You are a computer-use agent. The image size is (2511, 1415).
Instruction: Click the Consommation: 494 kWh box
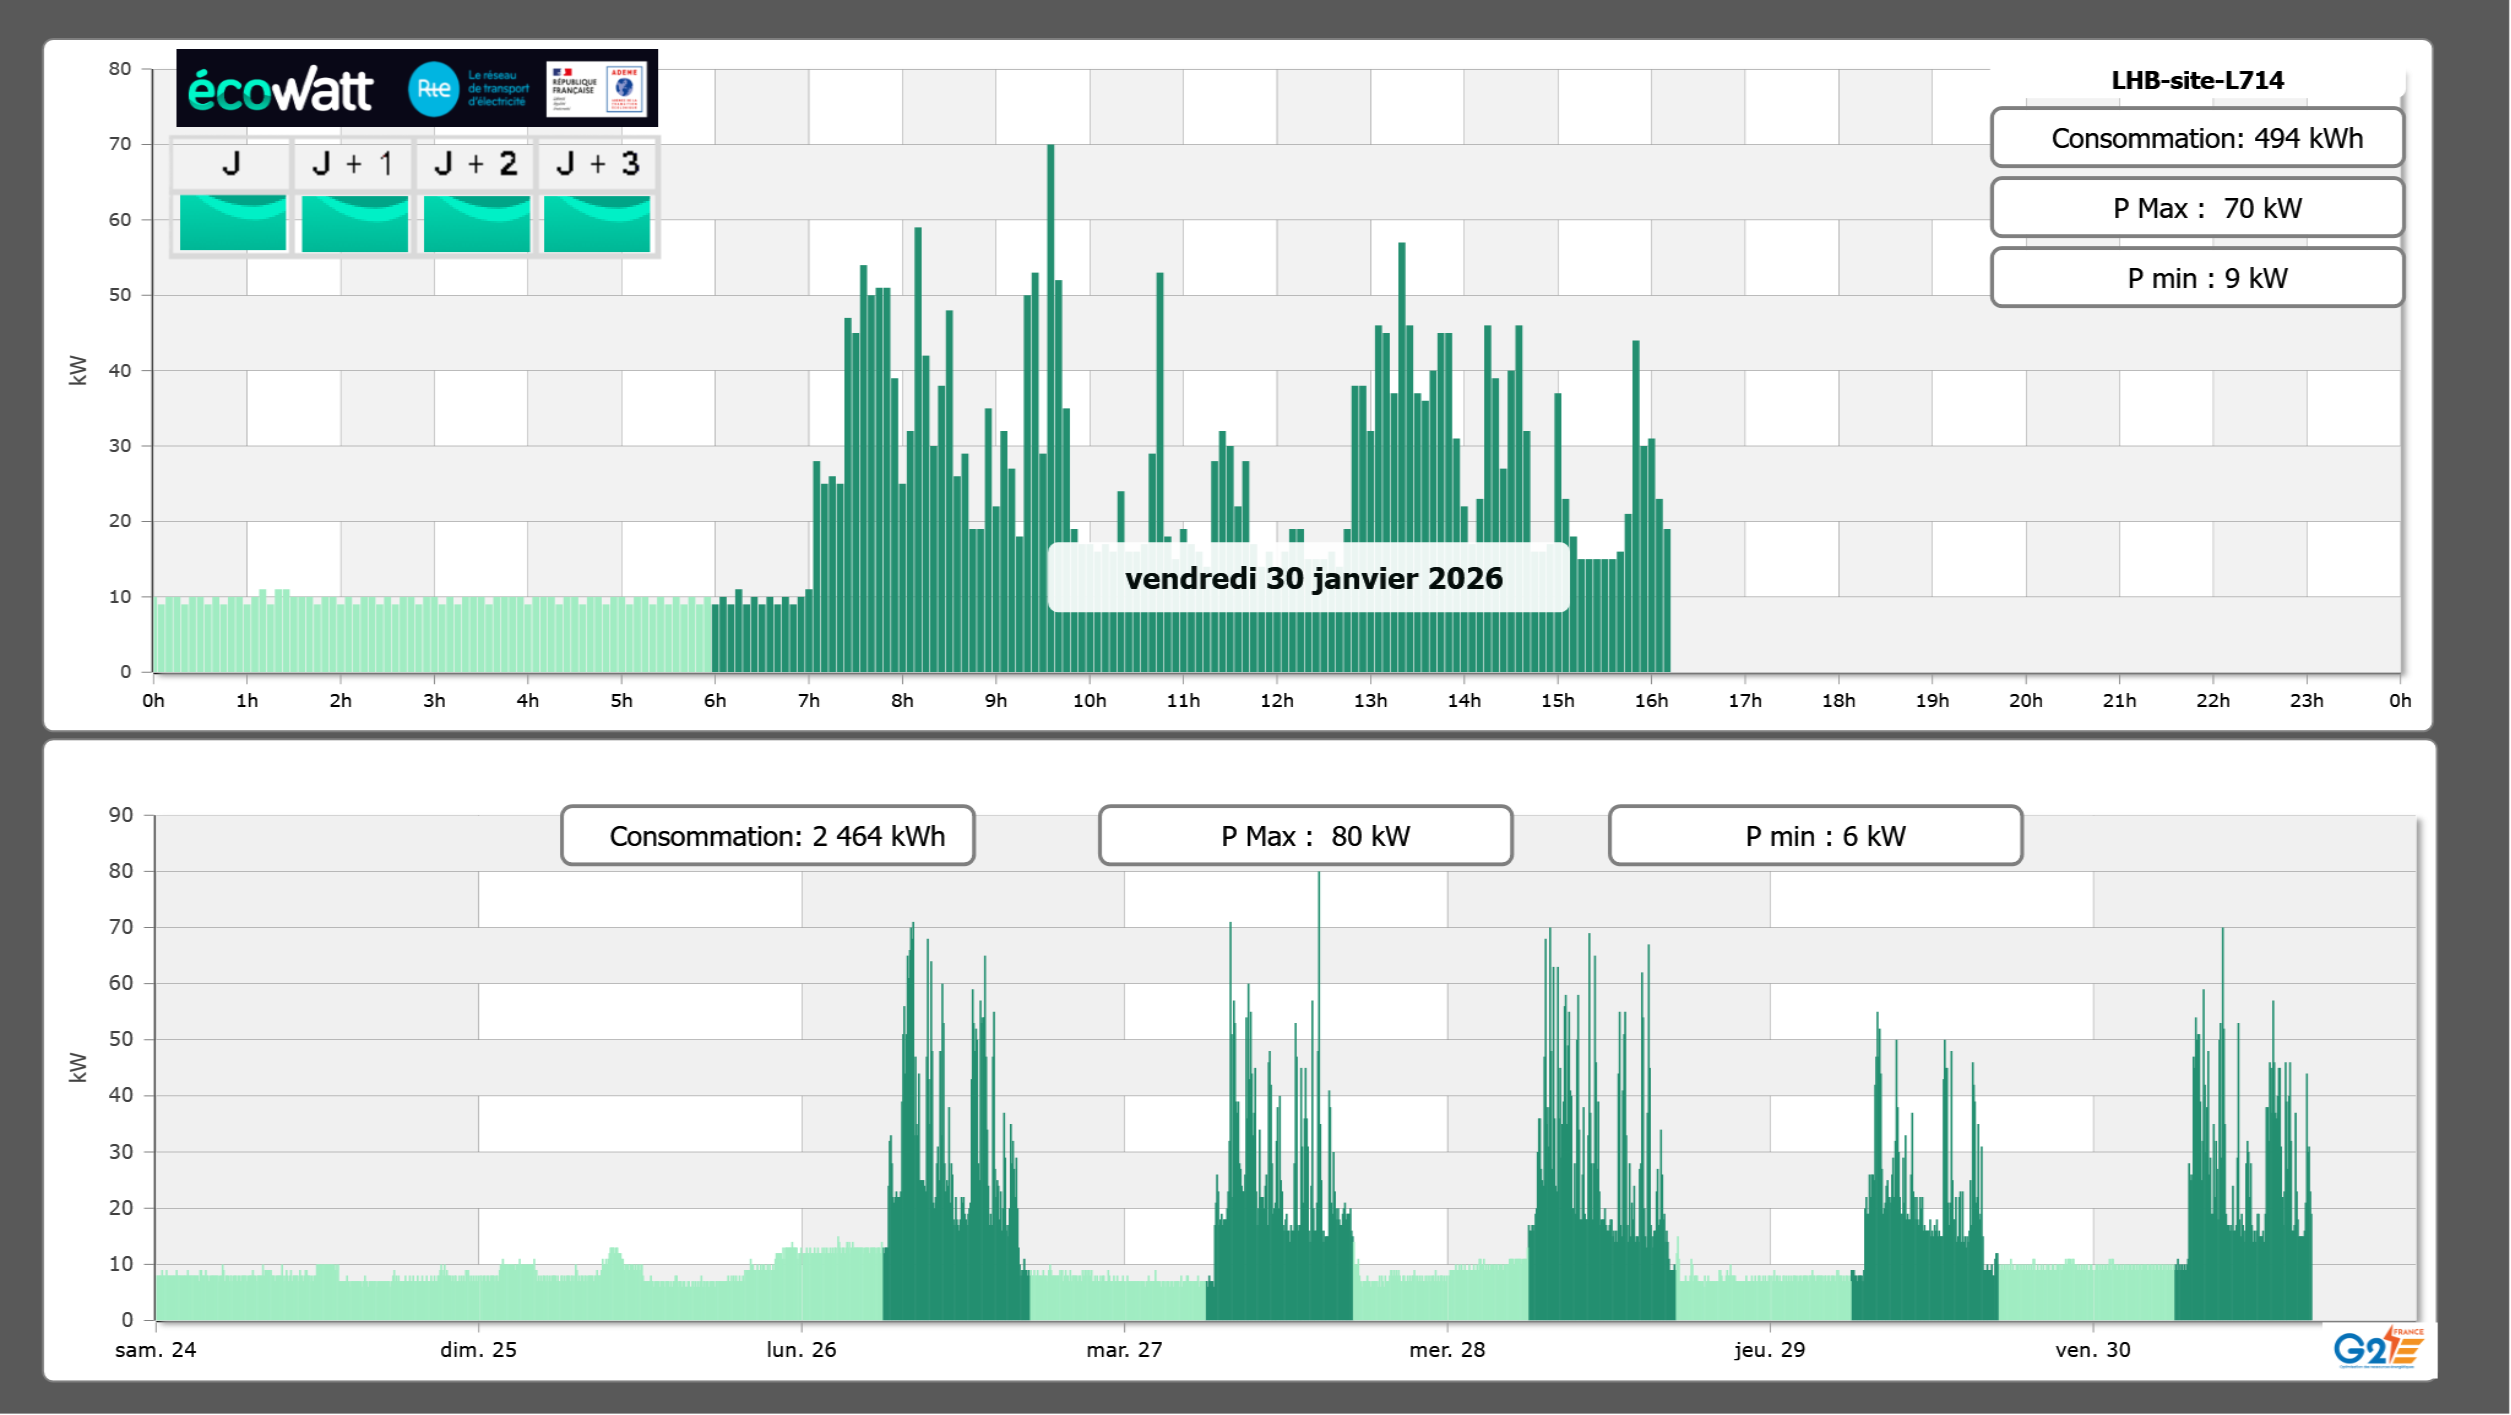point(2196,138)
